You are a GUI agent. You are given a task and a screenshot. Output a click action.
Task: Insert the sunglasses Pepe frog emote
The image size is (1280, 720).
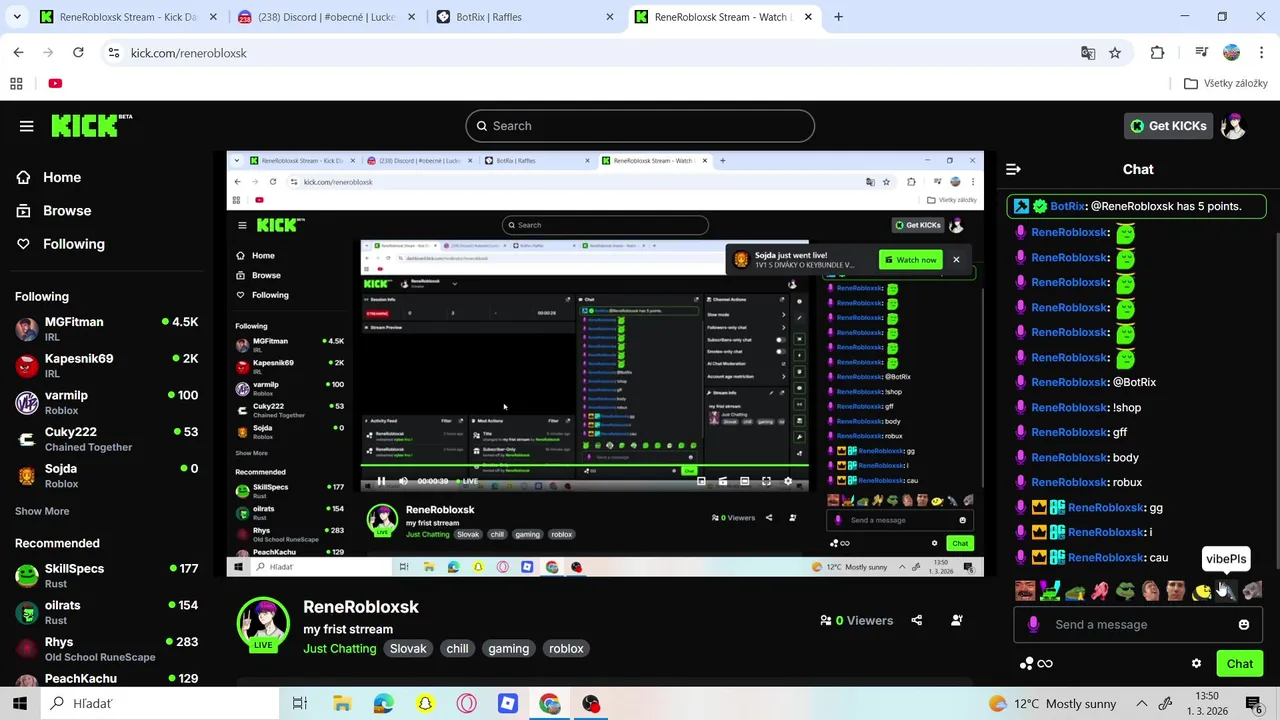click(x=1125, y=591)
